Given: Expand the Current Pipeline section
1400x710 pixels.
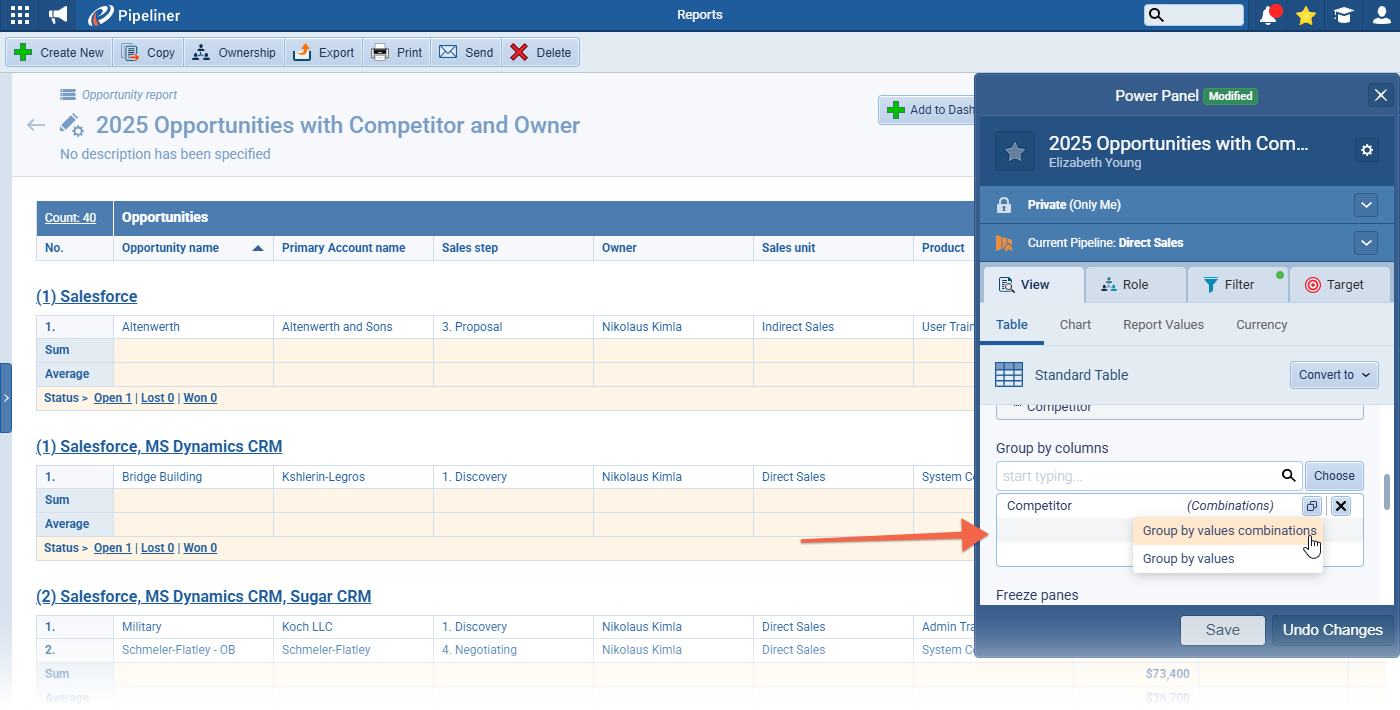Looking at the screenshot, I should click(1366, 243).
